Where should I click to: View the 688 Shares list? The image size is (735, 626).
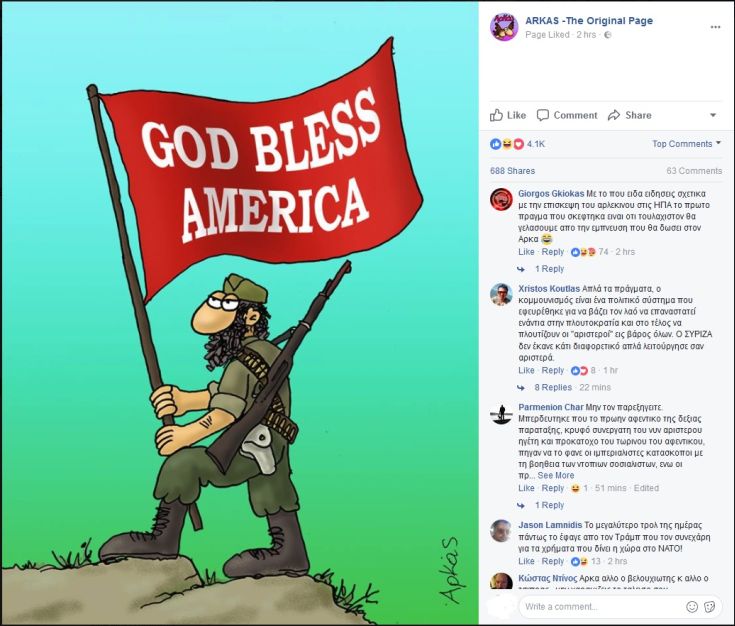(512, 171)
